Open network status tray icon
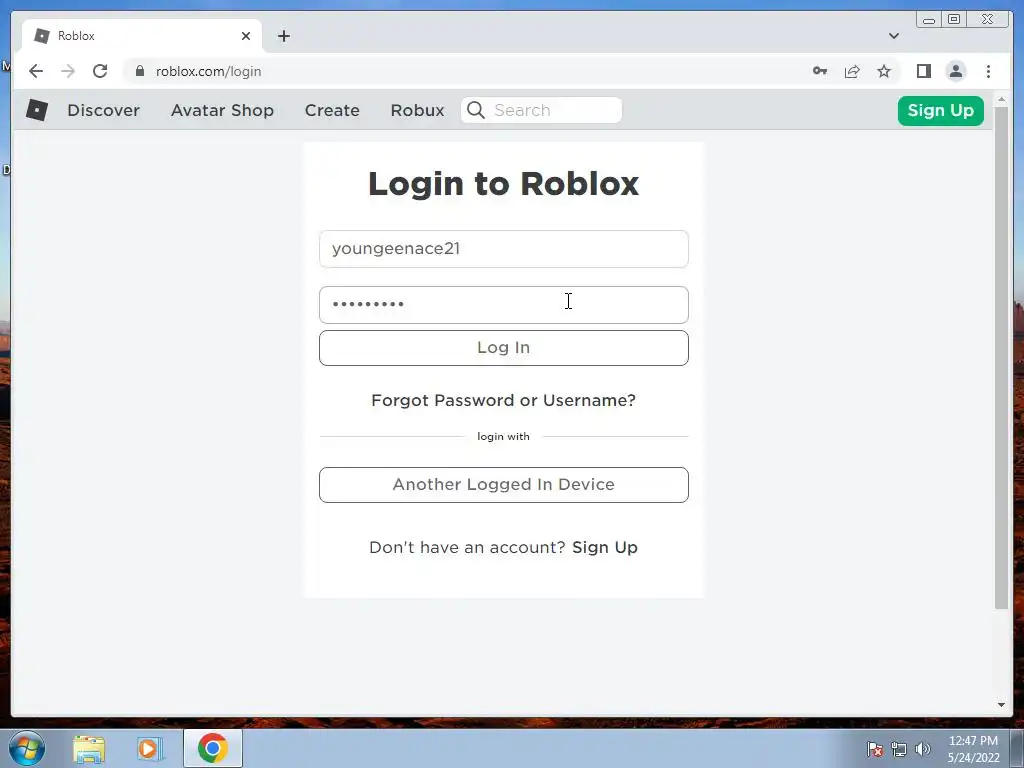Screen dimensions: 1024x768 pyautogui.click(x=899, y=749)
